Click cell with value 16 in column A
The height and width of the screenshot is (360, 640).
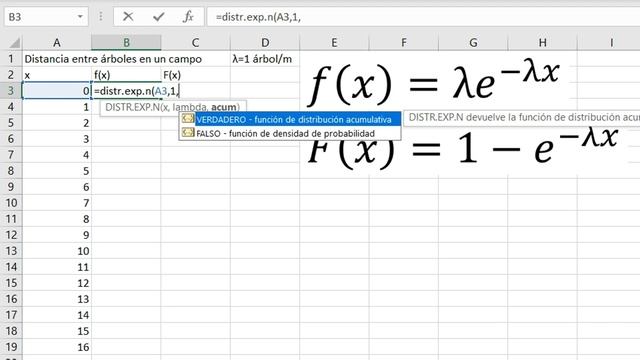tap(57, 347)
